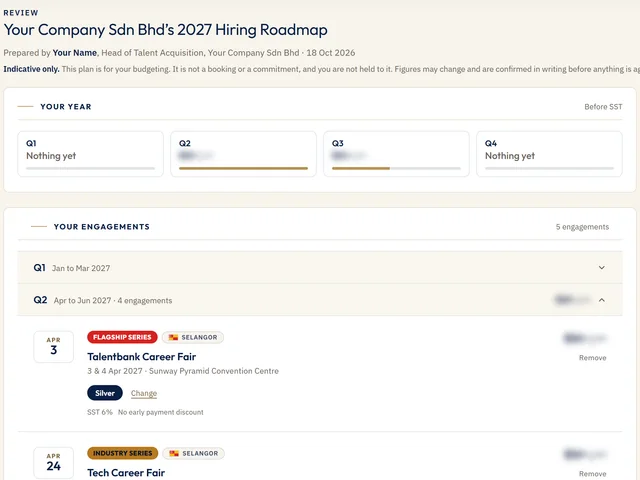Open the Q3 card in Your Year

click(396, 154)
